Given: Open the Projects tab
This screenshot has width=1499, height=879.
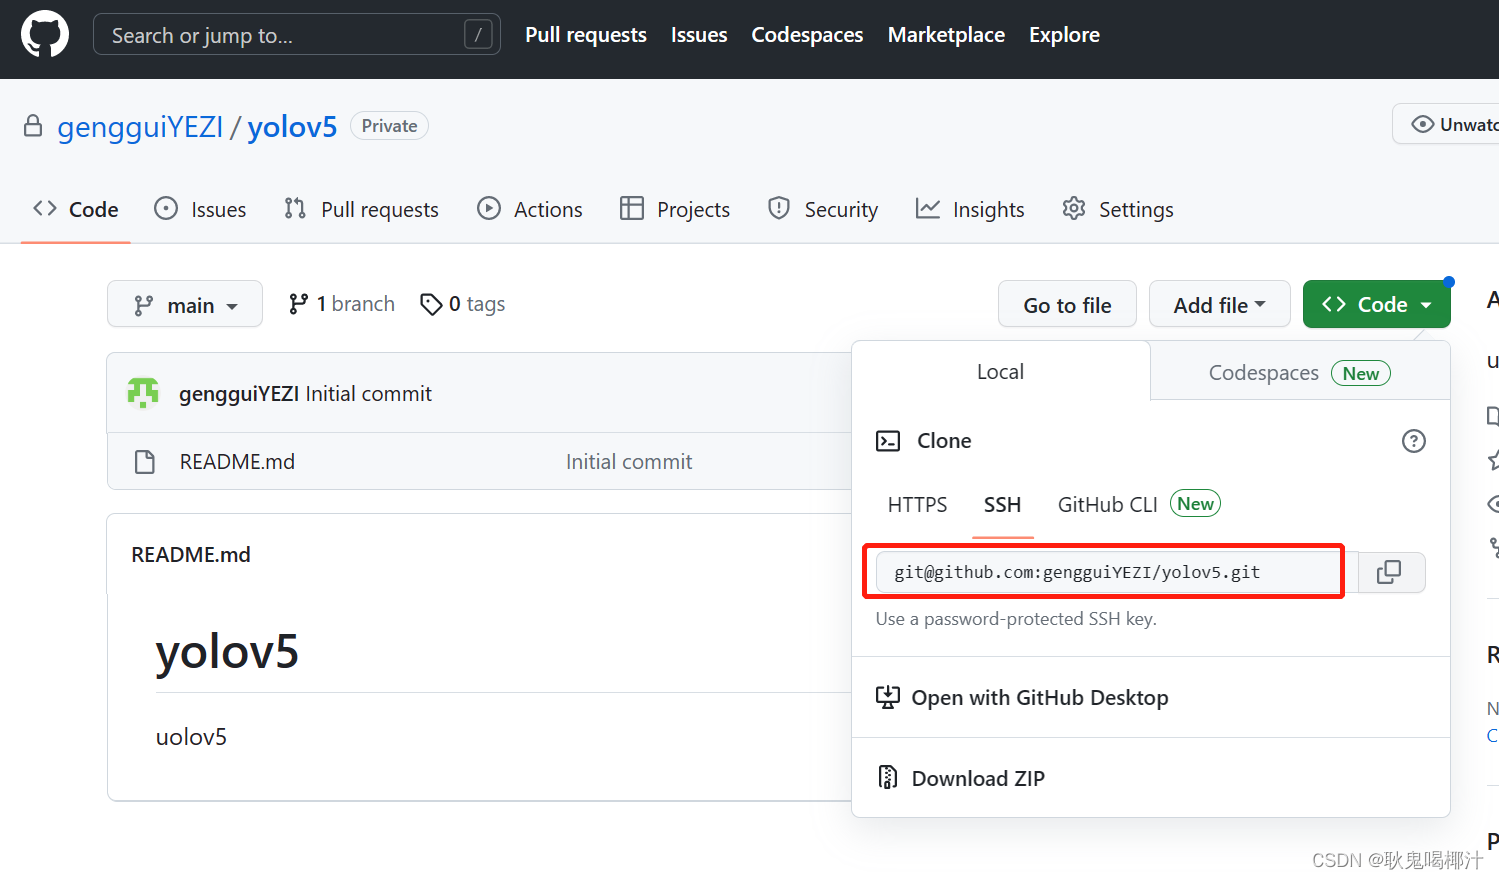Looking at the screenshot, I should click(675, 209).
